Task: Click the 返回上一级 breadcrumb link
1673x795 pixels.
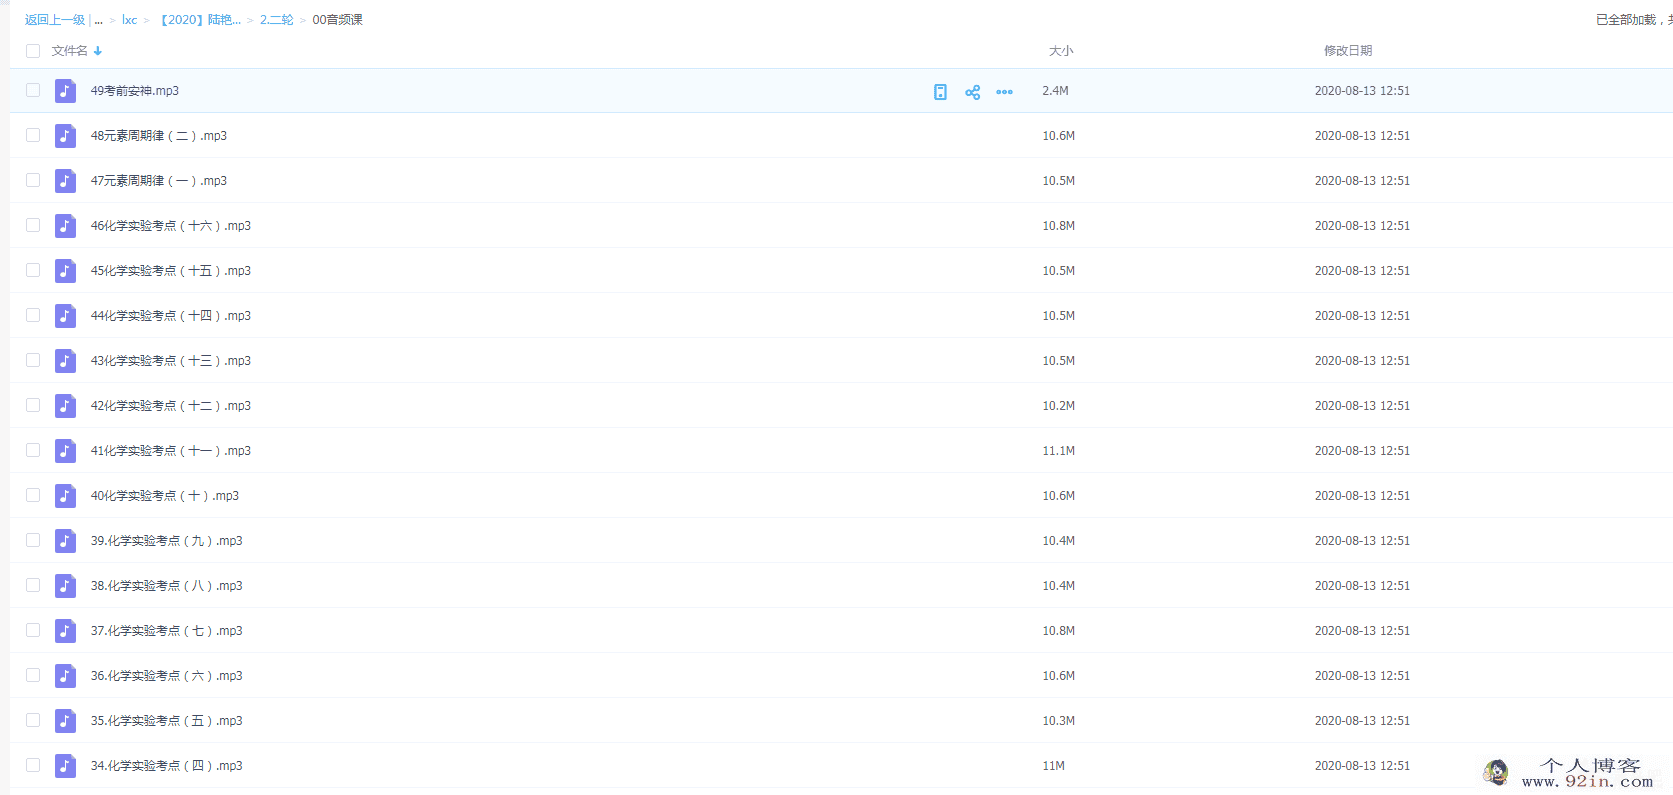Action: click(55, 20)
